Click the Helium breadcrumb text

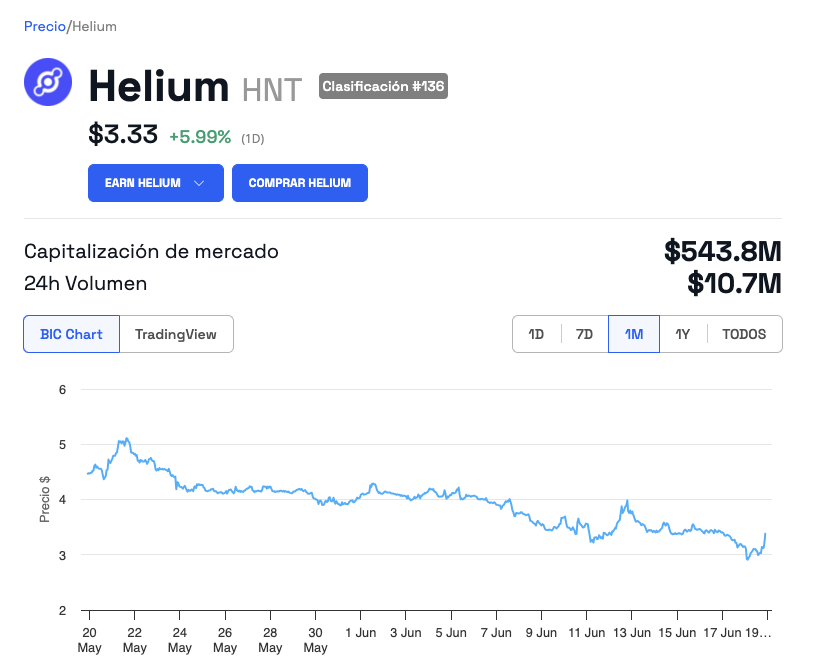coord(94,26)
